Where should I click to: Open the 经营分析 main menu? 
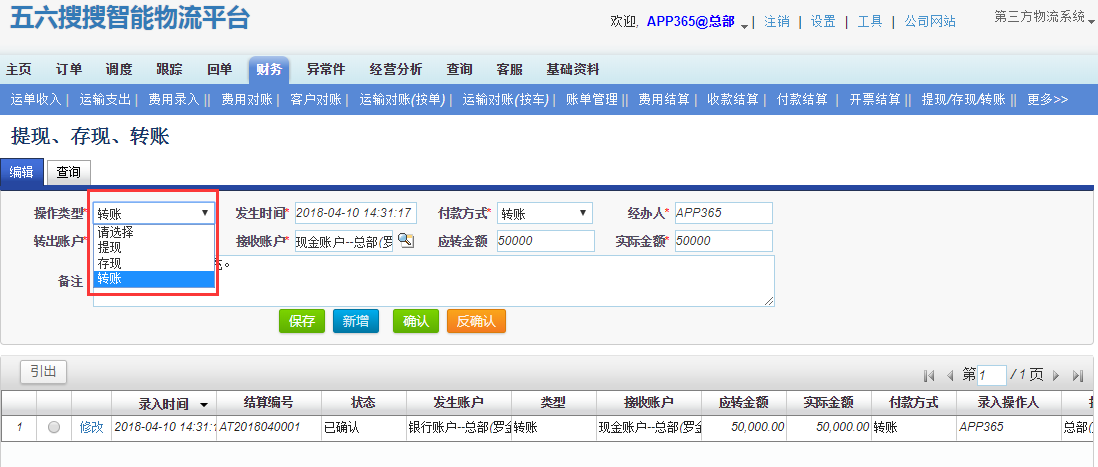click(395, 69)
